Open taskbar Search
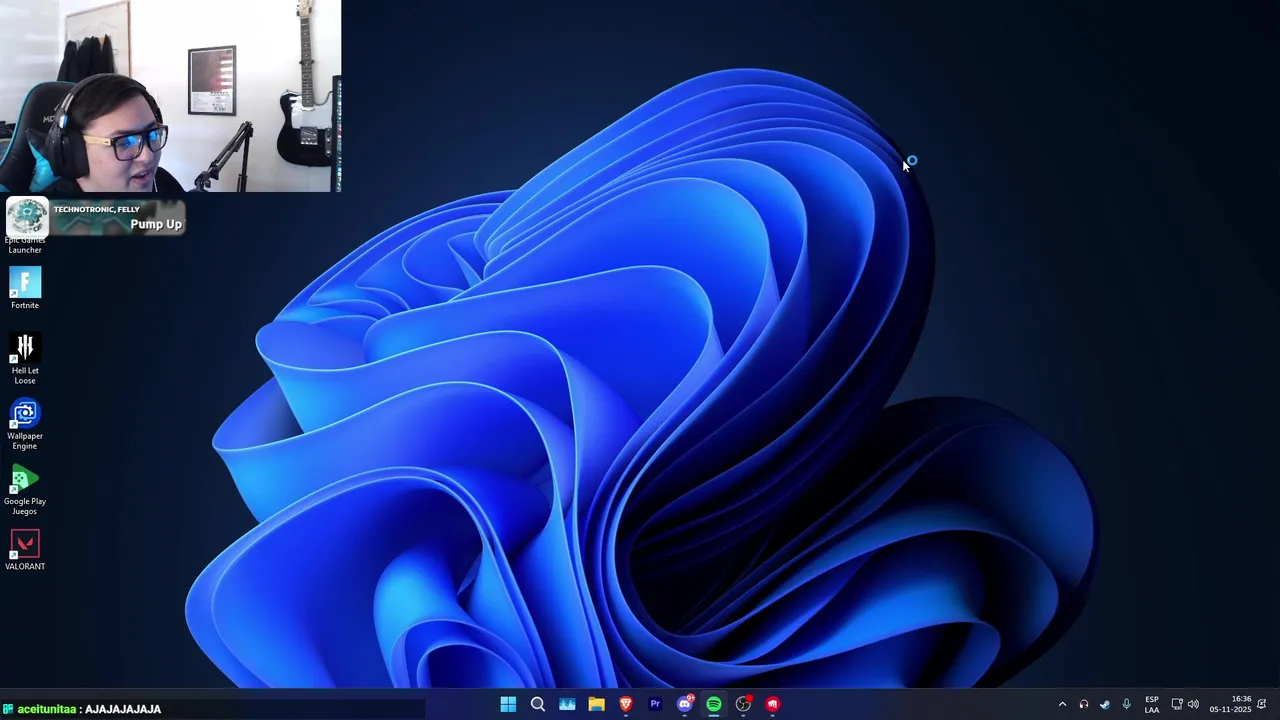 click(x=537, y=704)
